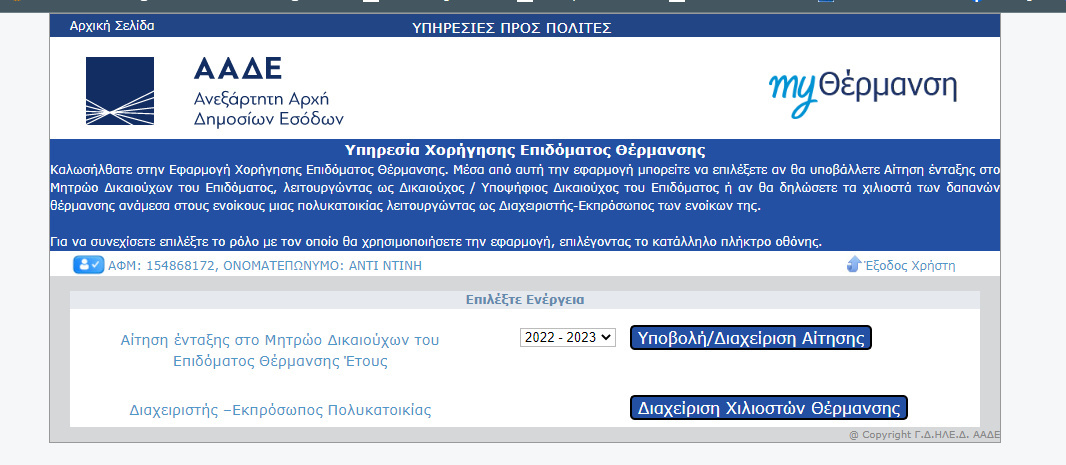Click the blue user profile icon
This screenshot has height=465, width=1066.
click(x=88, y=265)
